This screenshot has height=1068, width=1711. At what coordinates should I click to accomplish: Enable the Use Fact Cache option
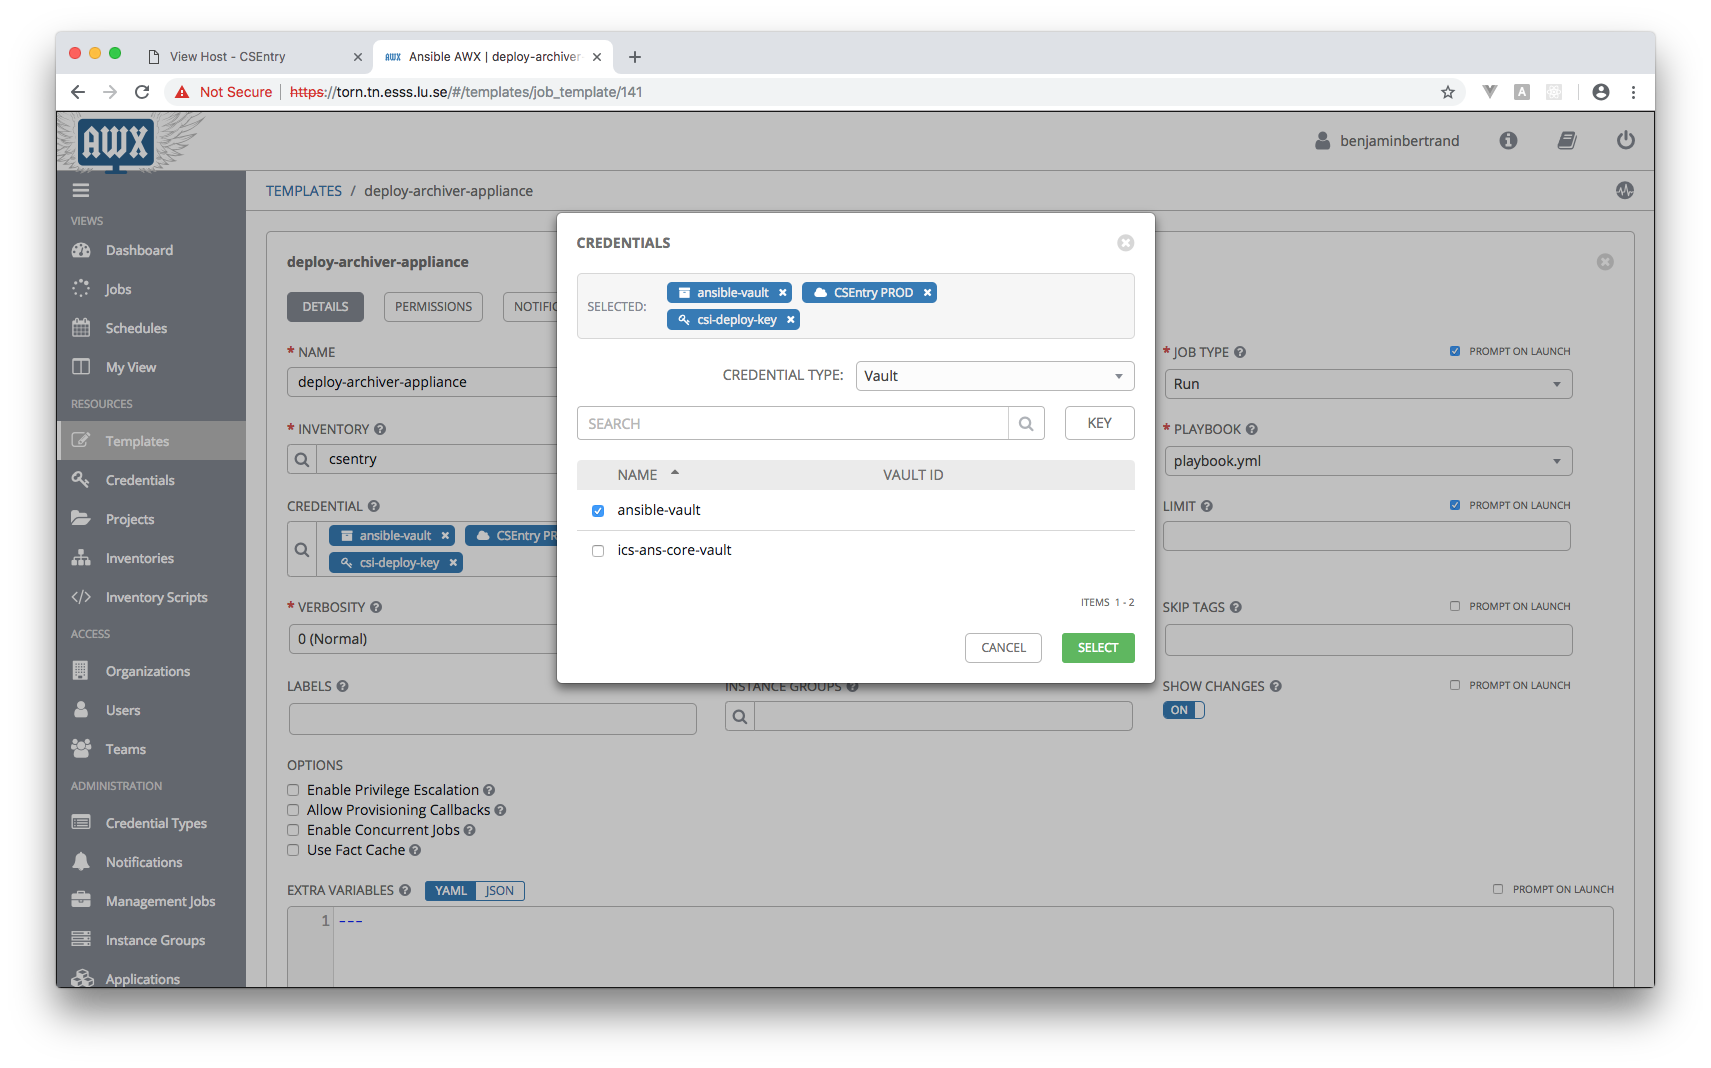pyautogui.click(x=292, y=849)
